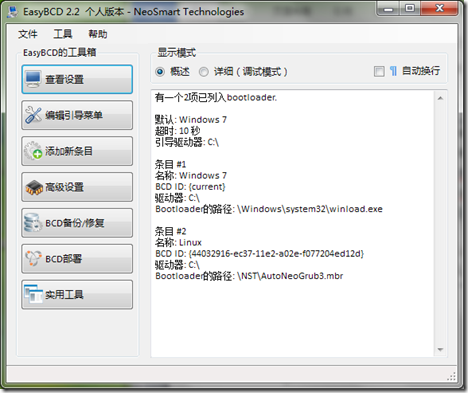Open the 实用工具 page
Screen dimensions: 468x393
pyautogui.click(x=77, y=294)
